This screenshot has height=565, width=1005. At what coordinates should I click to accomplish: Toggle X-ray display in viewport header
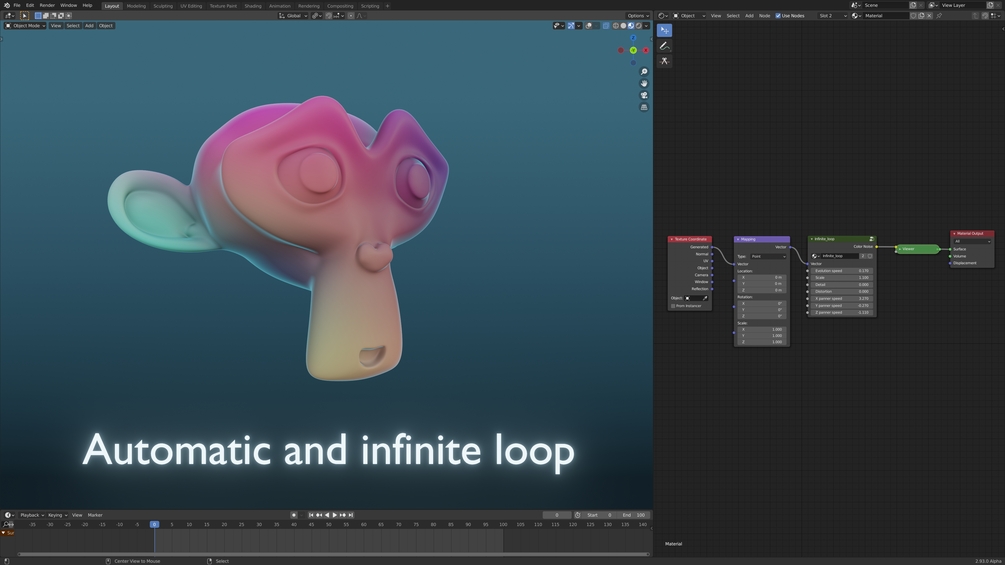[606, 26]
